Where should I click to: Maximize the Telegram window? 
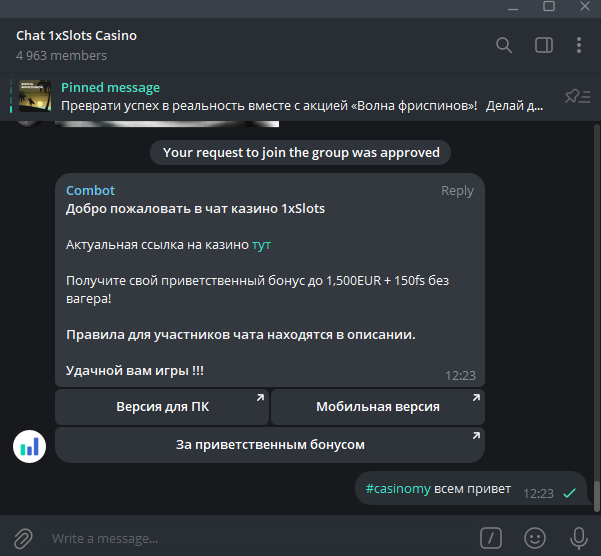click(x=549, y=6)
